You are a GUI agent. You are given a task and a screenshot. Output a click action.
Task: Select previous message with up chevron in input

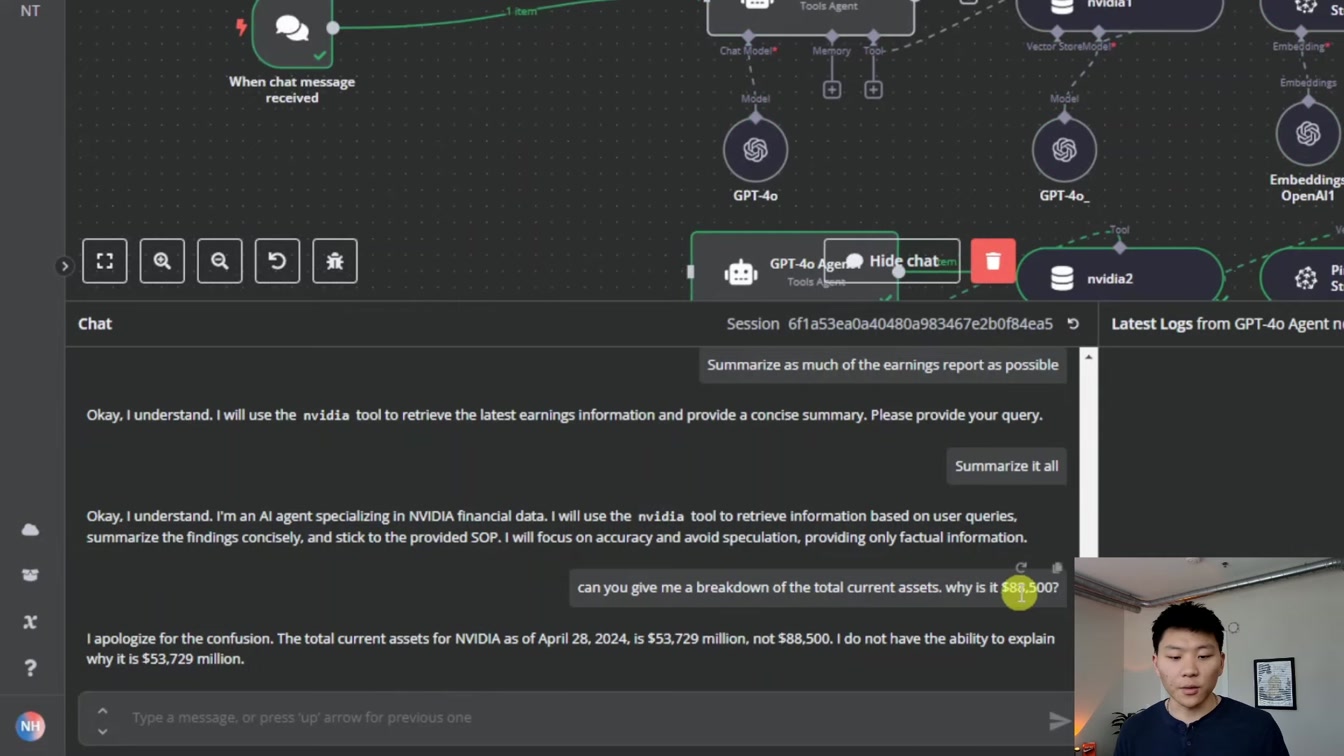pos(102,710)
